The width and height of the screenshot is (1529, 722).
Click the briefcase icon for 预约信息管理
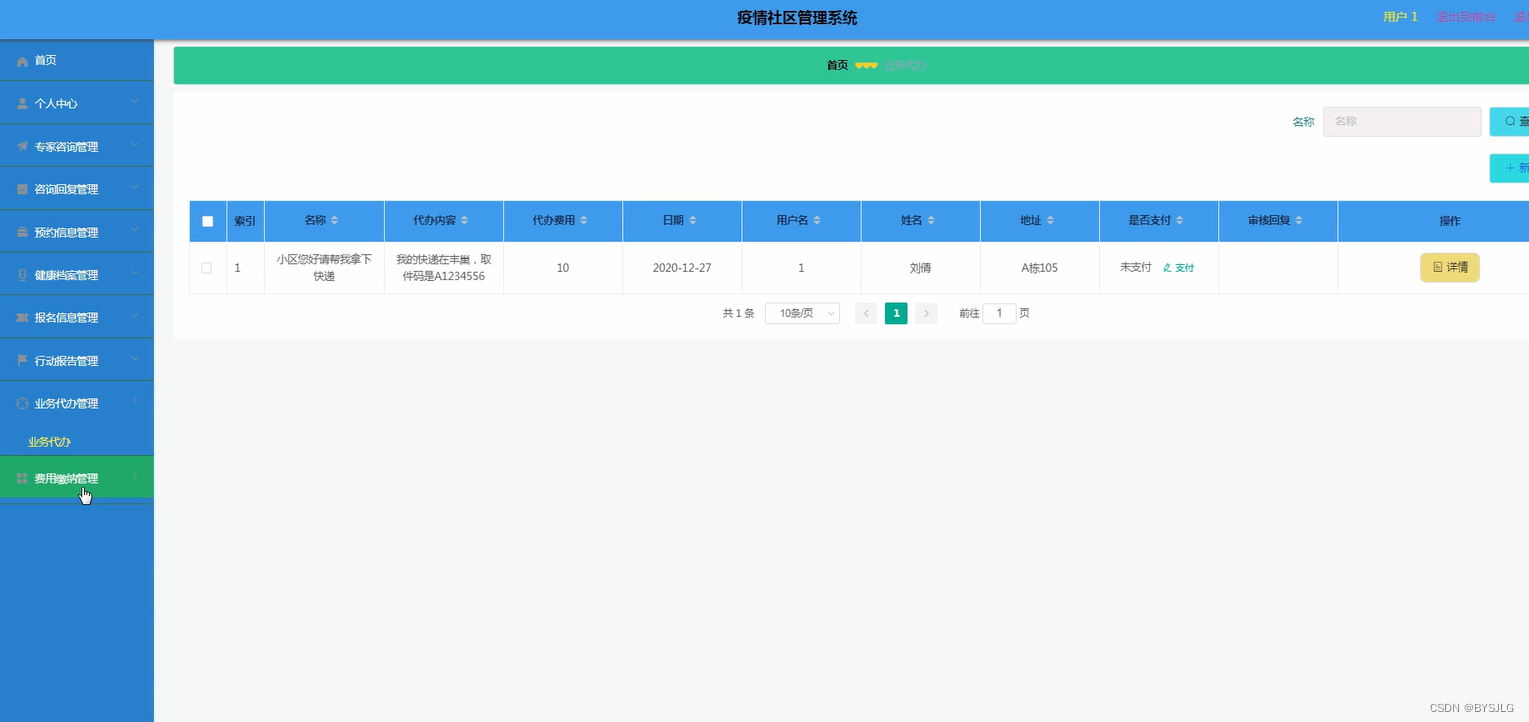pos(22,233)
